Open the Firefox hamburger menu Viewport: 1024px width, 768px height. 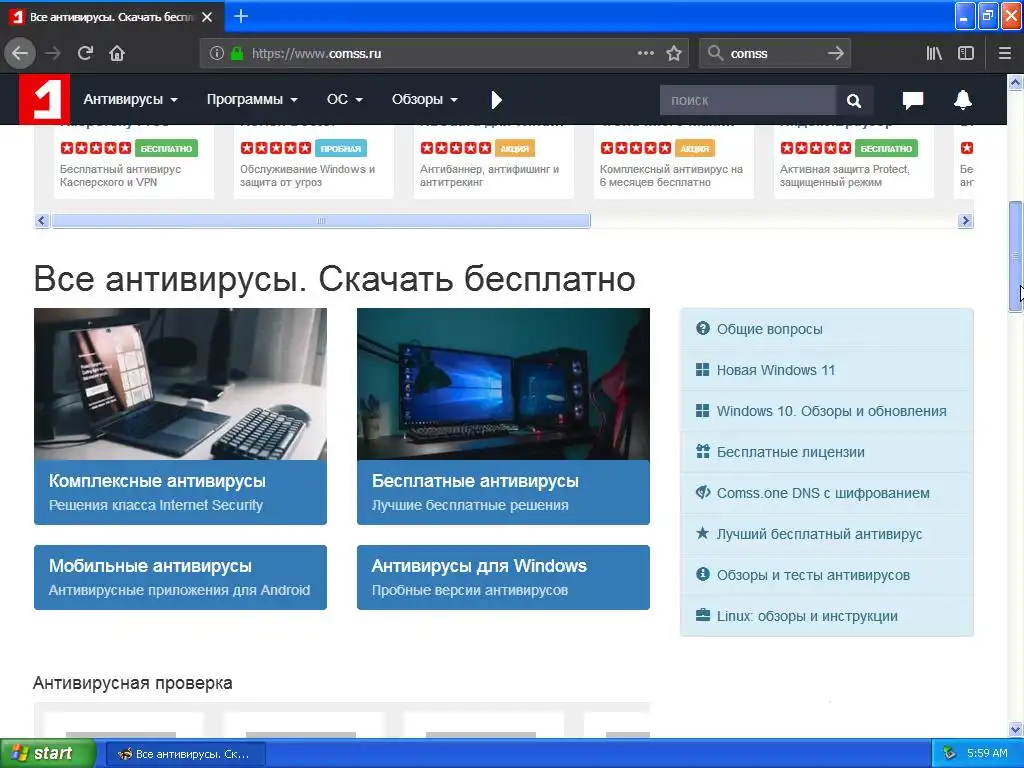pos(1005,54)
